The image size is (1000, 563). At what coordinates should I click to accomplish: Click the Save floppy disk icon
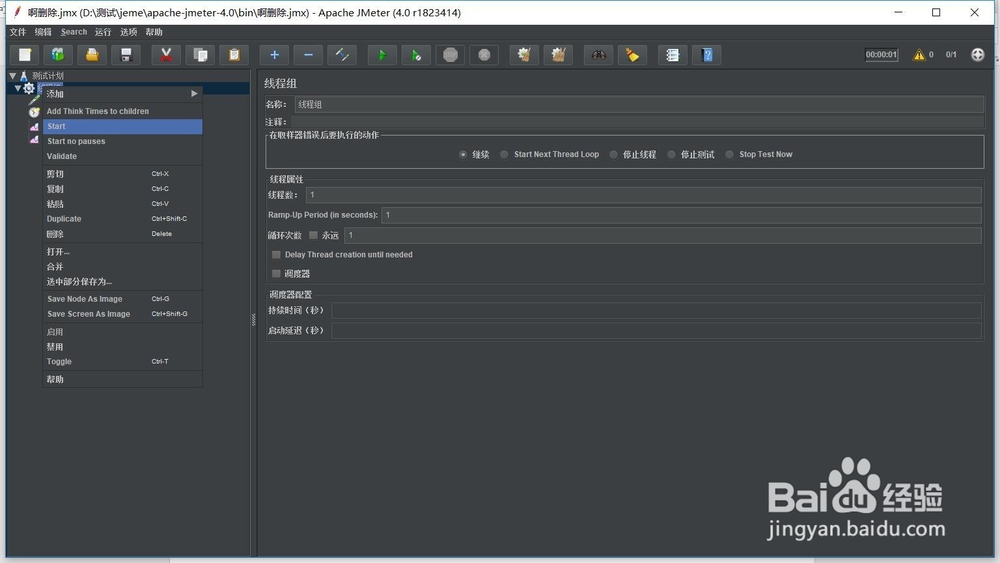point(126,55)
